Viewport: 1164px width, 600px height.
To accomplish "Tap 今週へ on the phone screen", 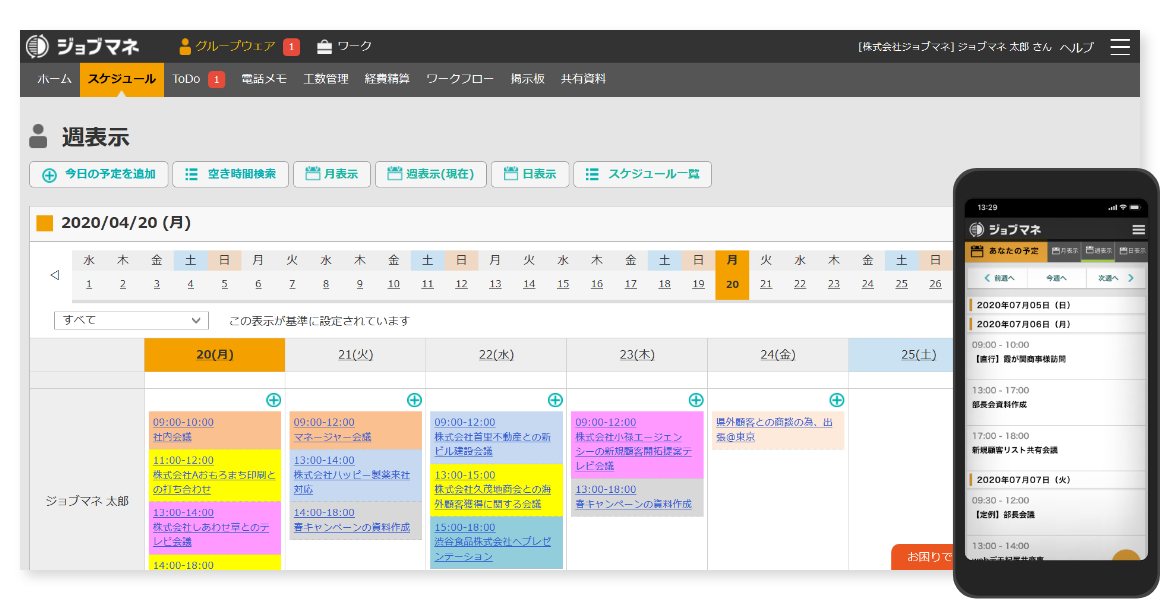I will (x=1056, y=278).
